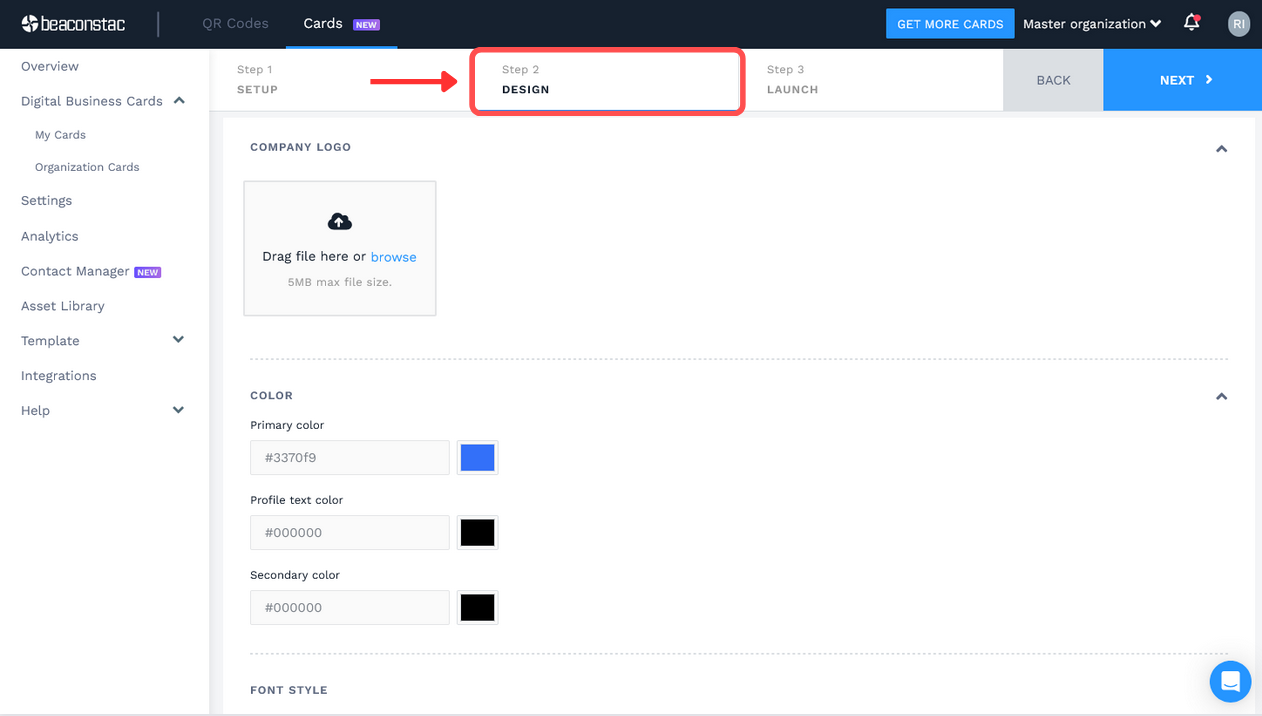Viewport: 1262px width, 716px height.
Task: Click the profile text color hex field
Action: click(x=350, y=533)
